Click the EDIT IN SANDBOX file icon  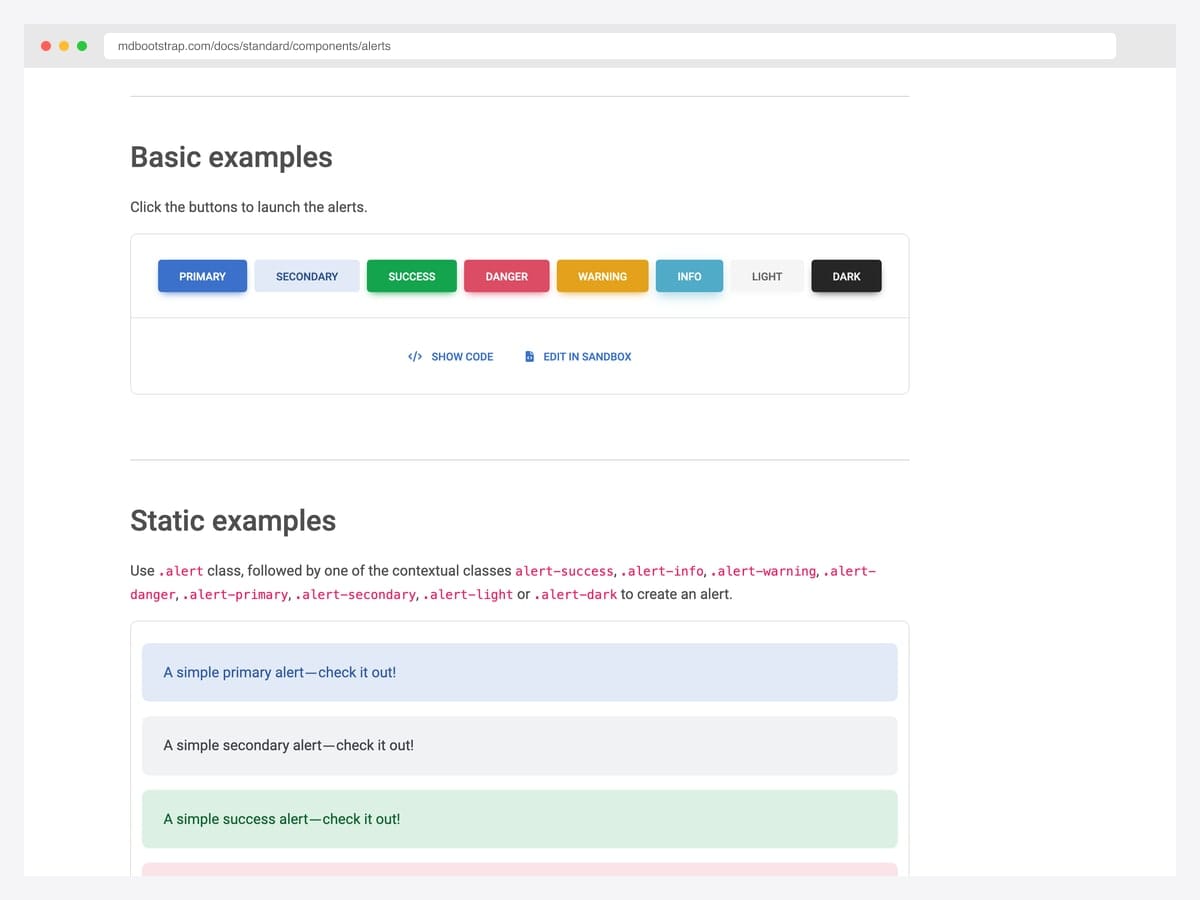[530, 357]
